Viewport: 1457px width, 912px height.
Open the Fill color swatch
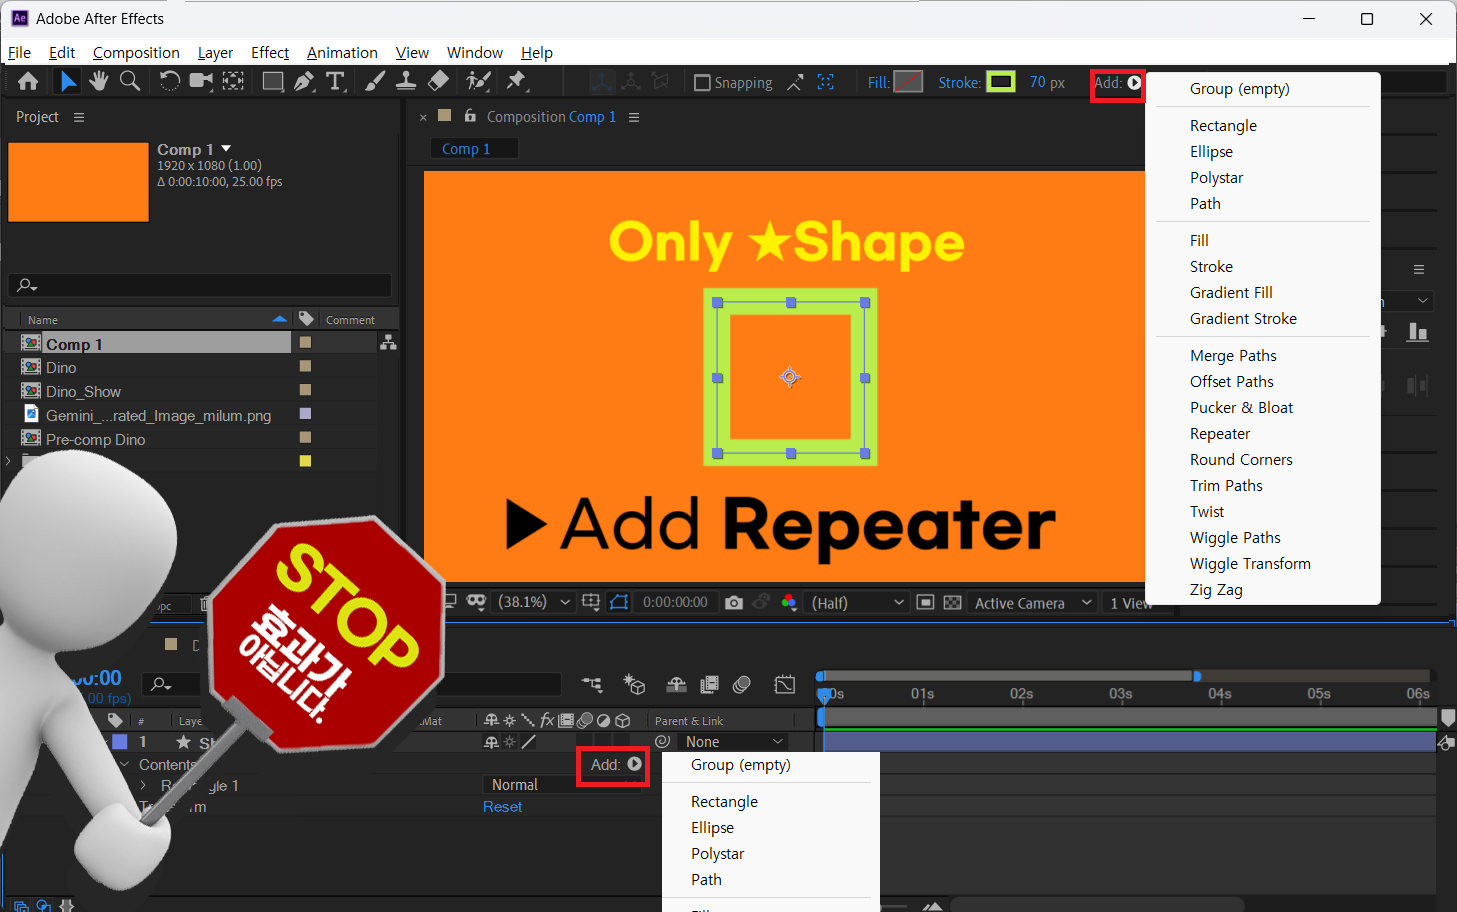coord(908,82)
